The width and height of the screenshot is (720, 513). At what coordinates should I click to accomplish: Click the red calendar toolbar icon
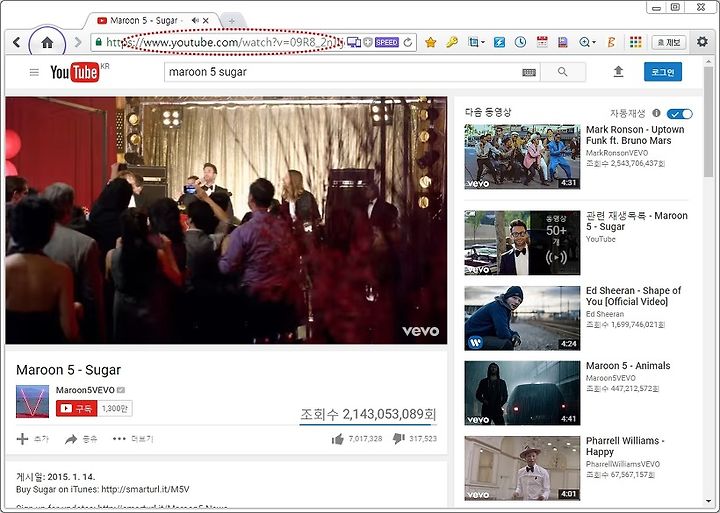coord(542,42)
